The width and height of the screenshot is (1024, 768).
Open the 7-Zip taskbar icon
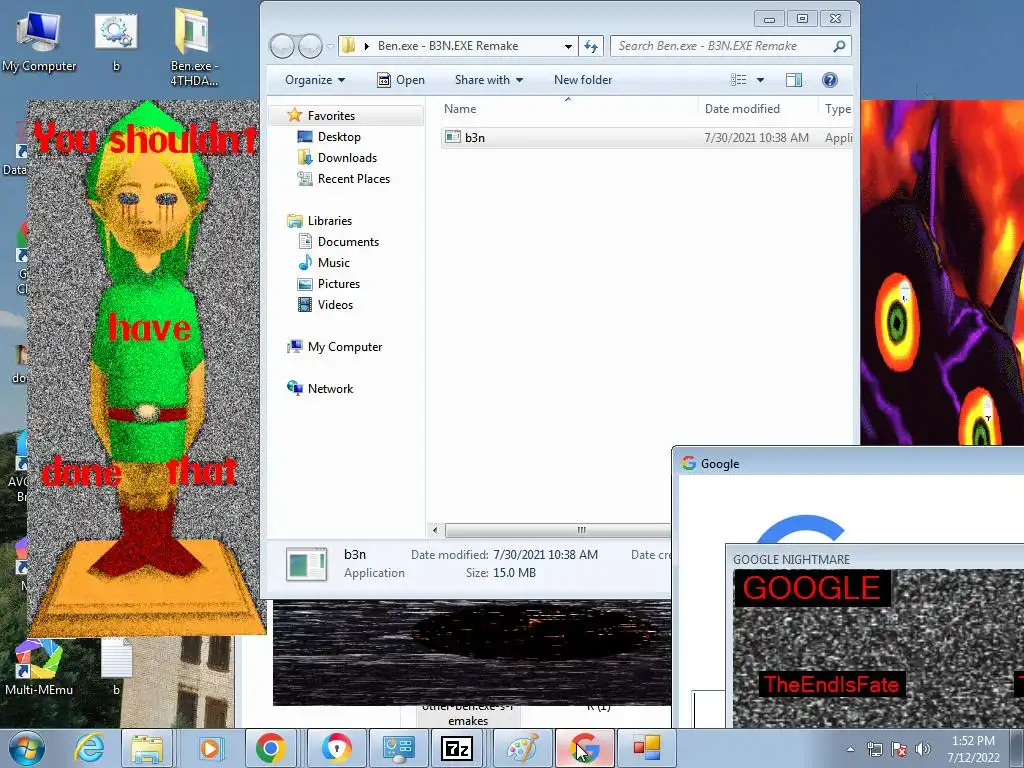457,748
